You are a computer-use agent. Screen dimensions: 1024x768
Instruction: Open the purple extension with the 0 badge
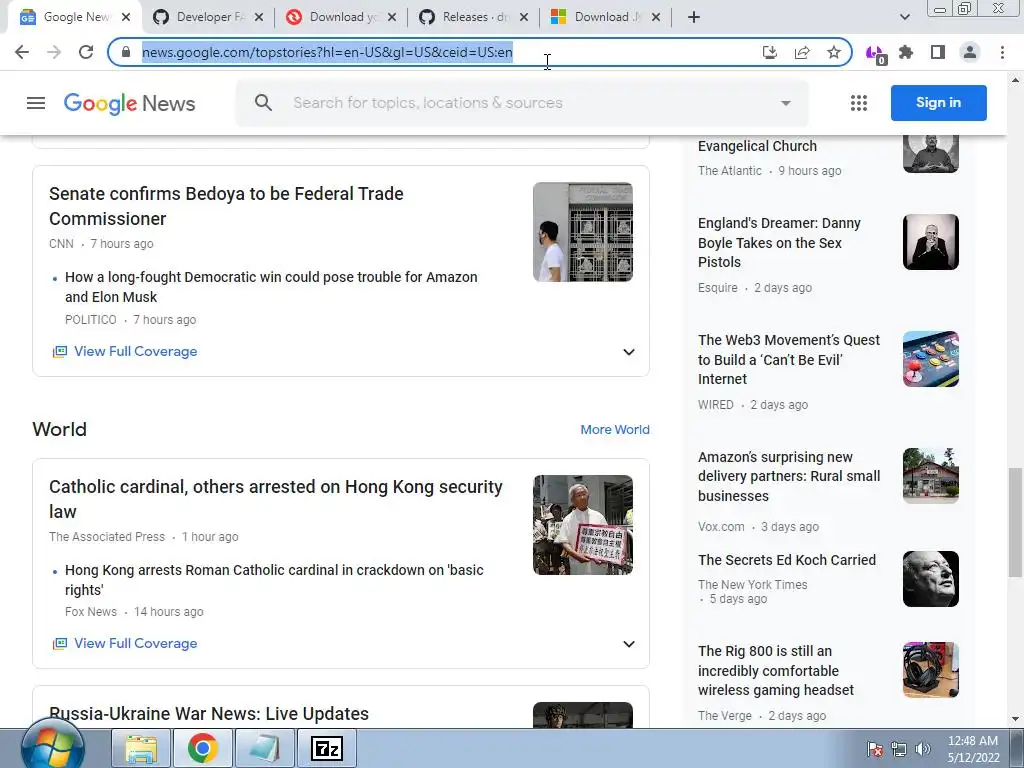(x=875, y=54)
